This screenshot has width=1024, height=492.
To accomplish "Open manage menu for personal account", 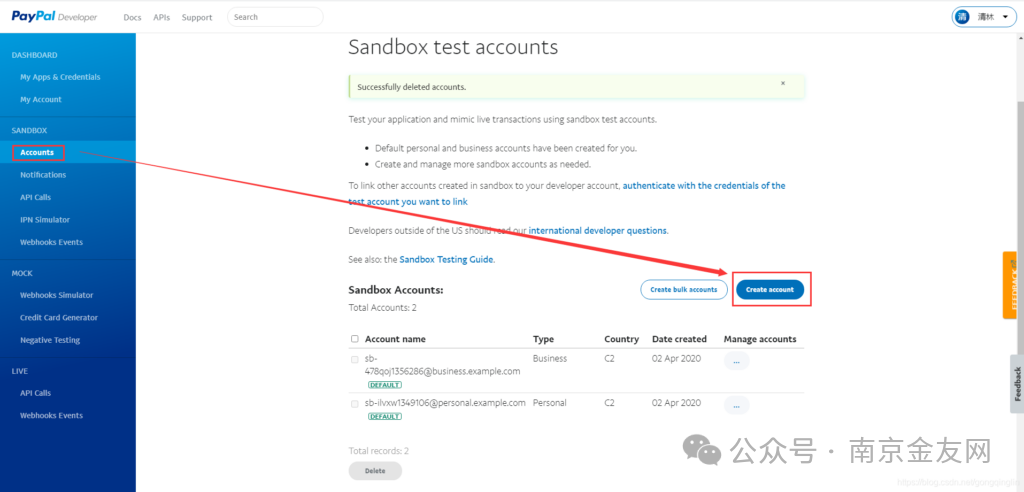I will coord(735,405).
